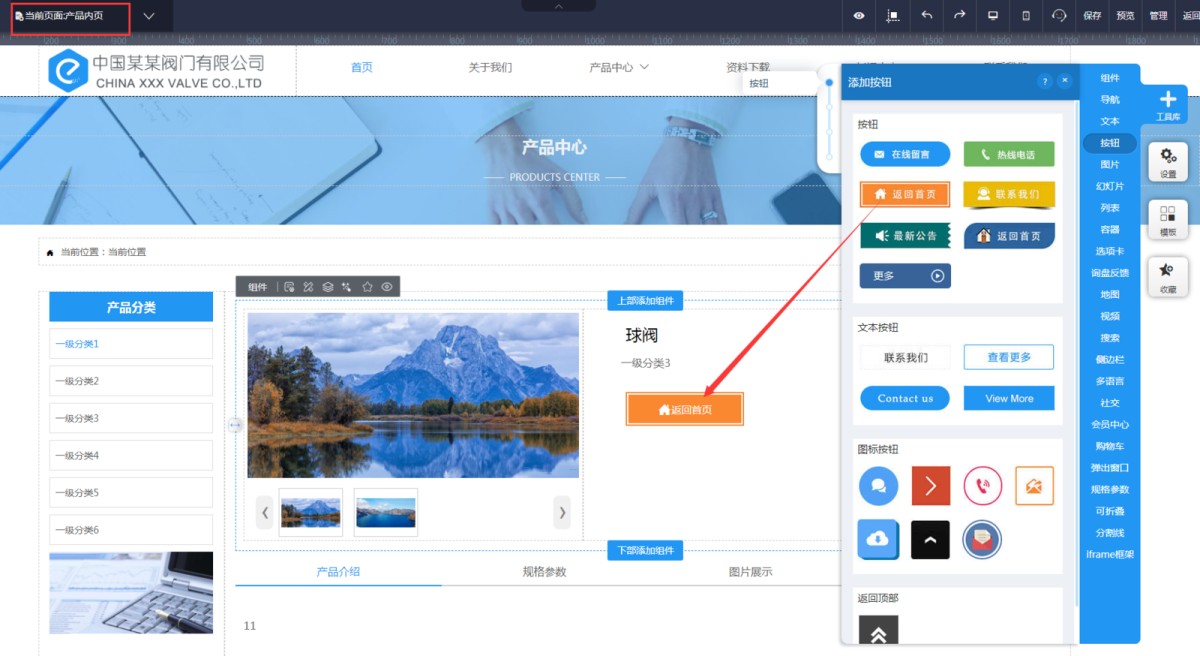Open the current page dropdown chevron
The height and width of the screenshot is (656, 1200).
[x=149, y=16]
